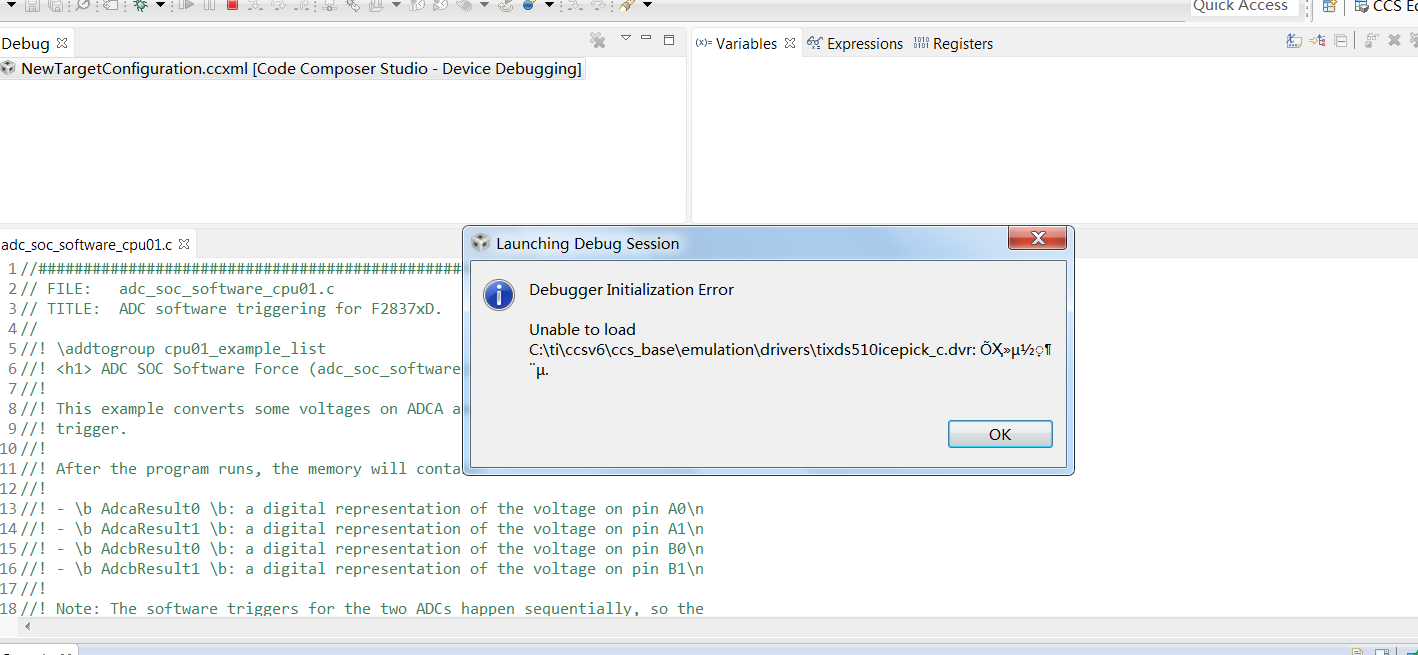Click the red Terminate icon
Viewport: 1418px width, 655px height.
click(232, 6)
